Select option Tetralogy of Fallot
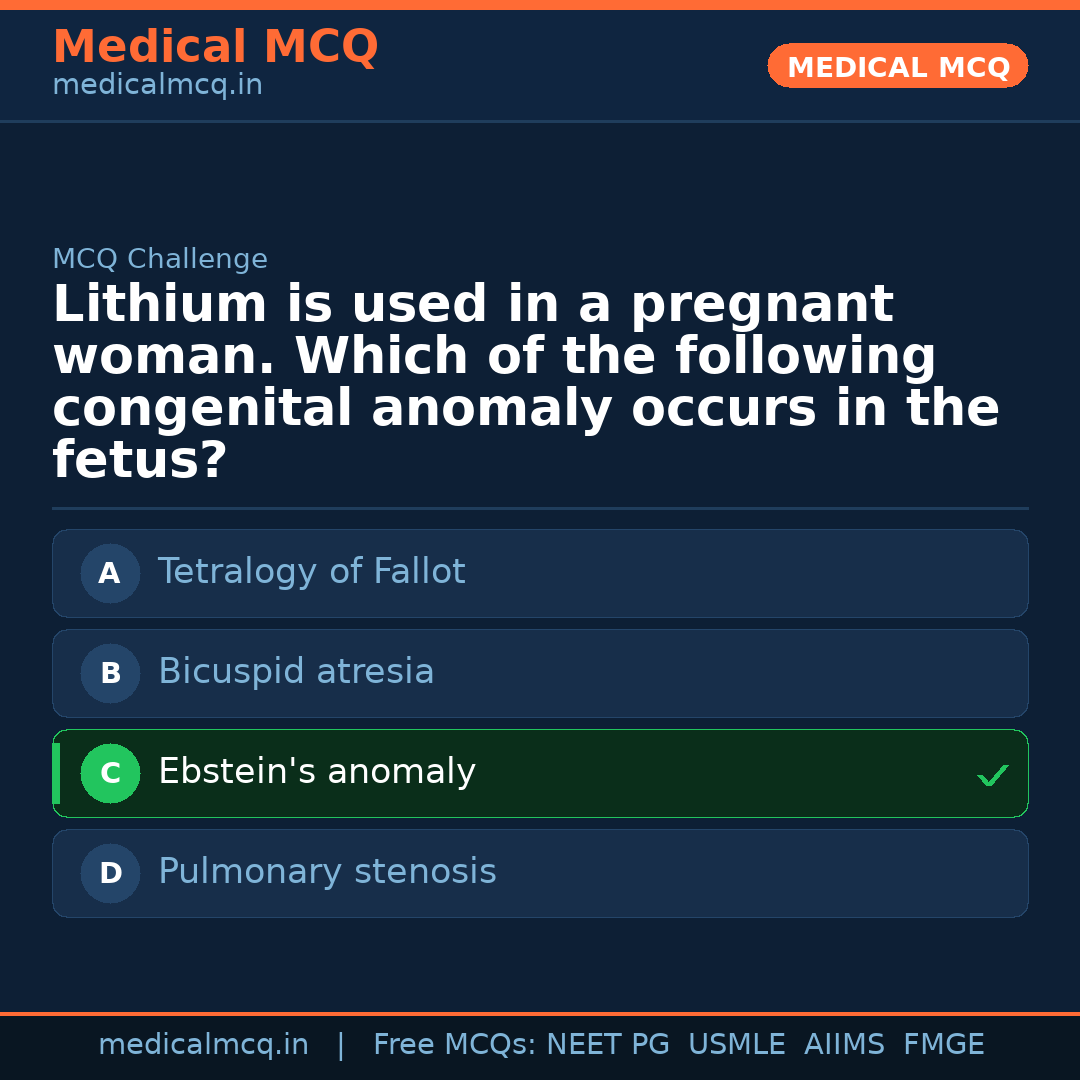1080x1080 pixels. 312,572
